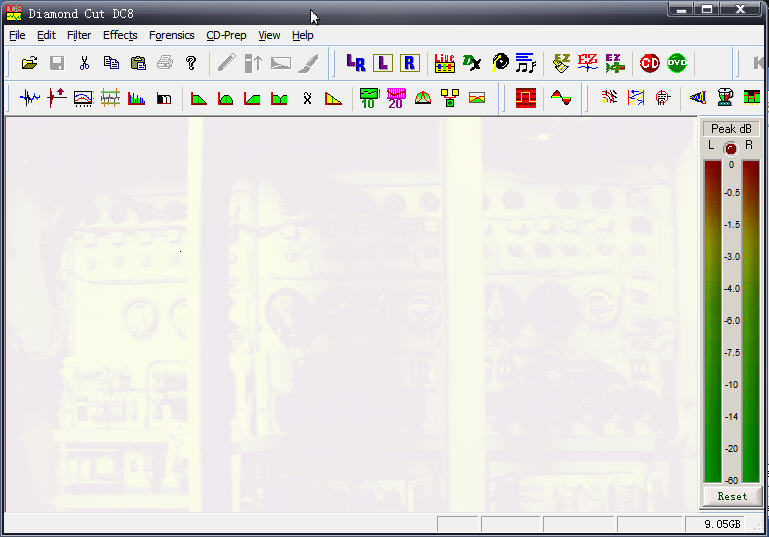Open the Forensics menu
Image resolution: width=769 pixels, height=537 pixels.
[172, 35]
